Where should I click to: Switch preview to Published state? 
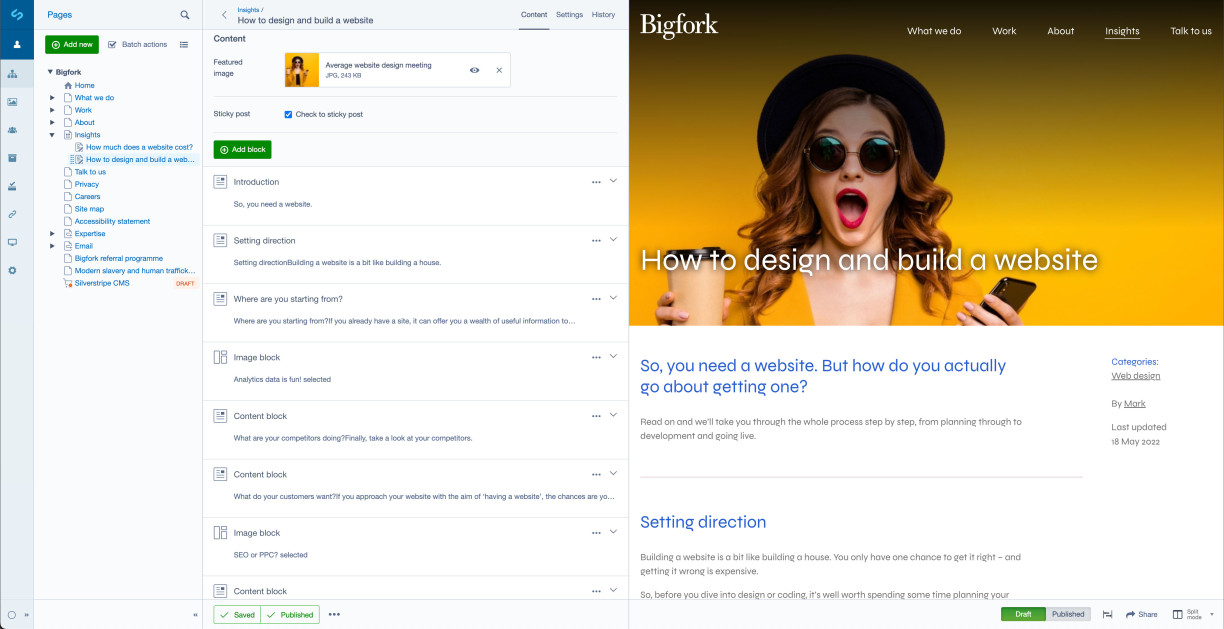coord(1068,614)
